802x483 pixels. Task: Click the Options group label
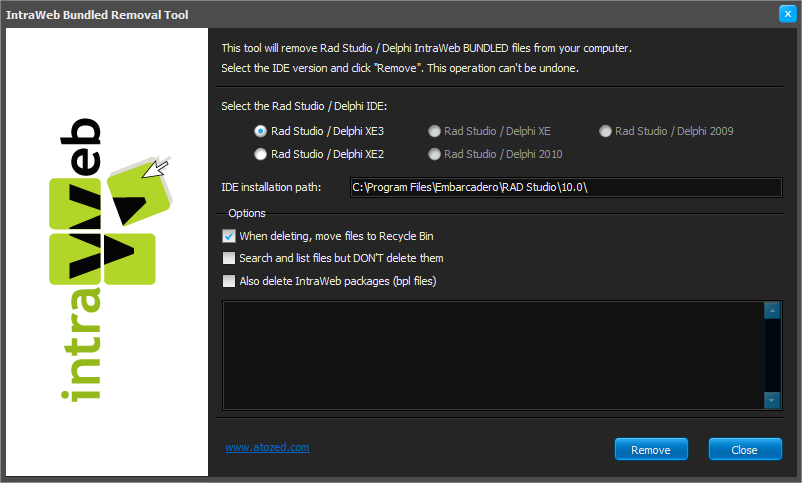pos(246,213)
